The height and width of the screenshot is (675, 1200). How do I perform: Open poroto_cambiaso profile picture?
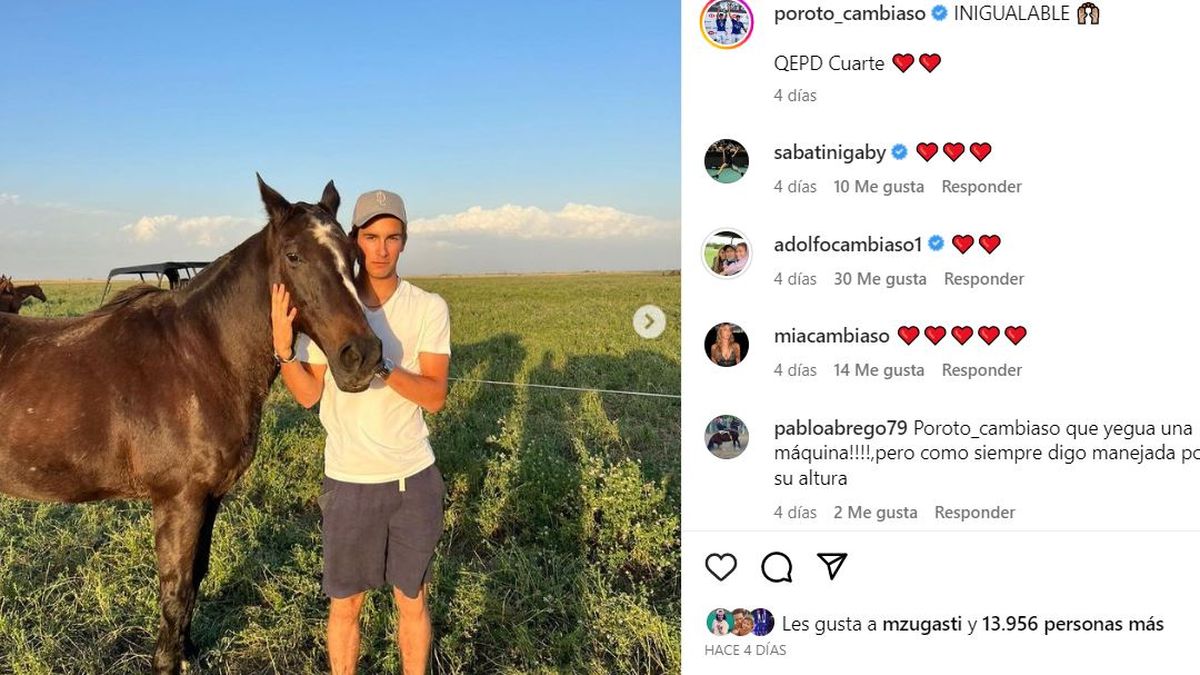point(726,22)
